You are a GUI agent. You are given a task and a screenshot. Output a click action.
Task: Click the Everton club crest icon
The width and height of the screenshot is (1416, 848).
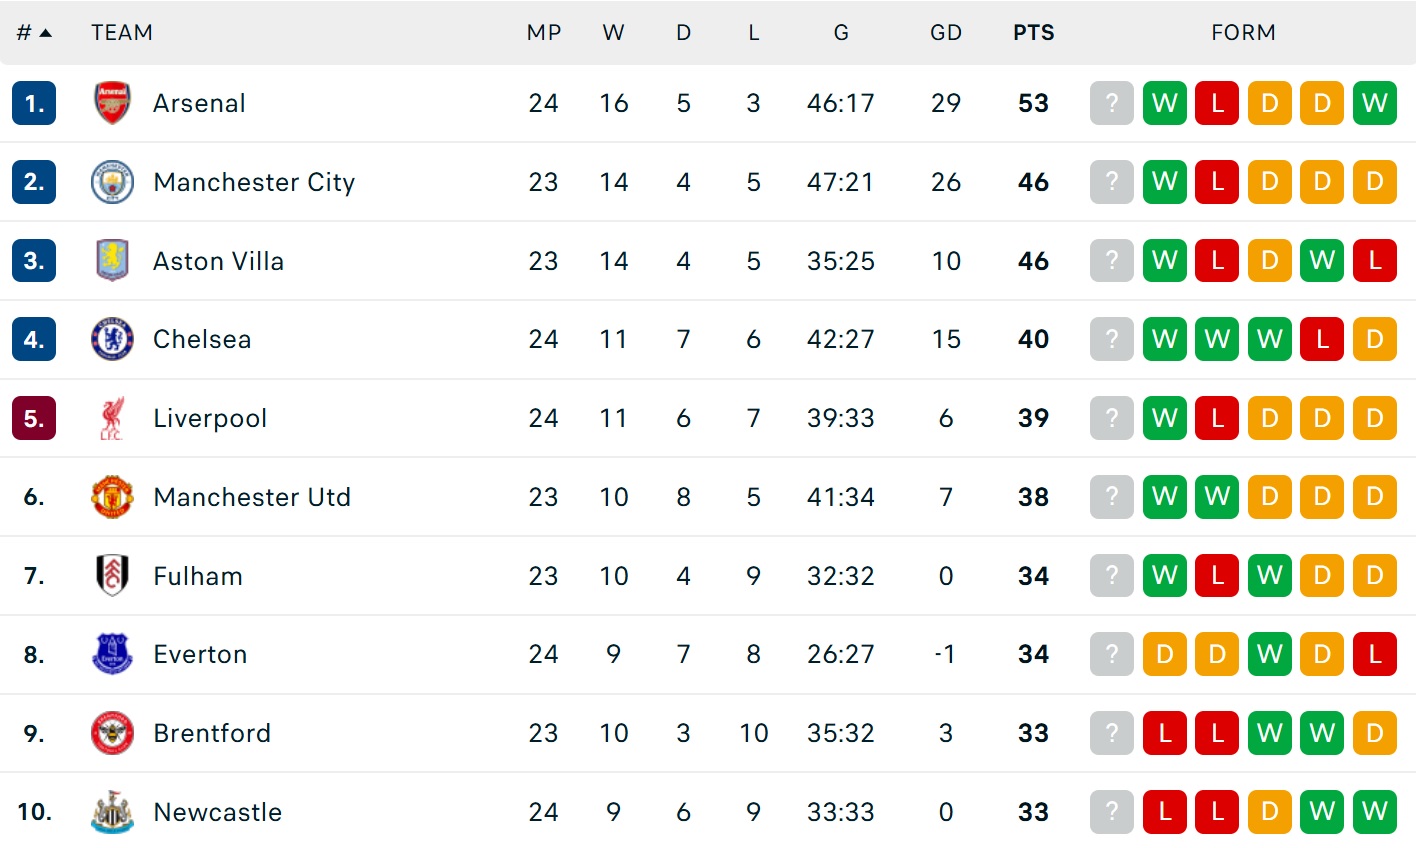112,654
